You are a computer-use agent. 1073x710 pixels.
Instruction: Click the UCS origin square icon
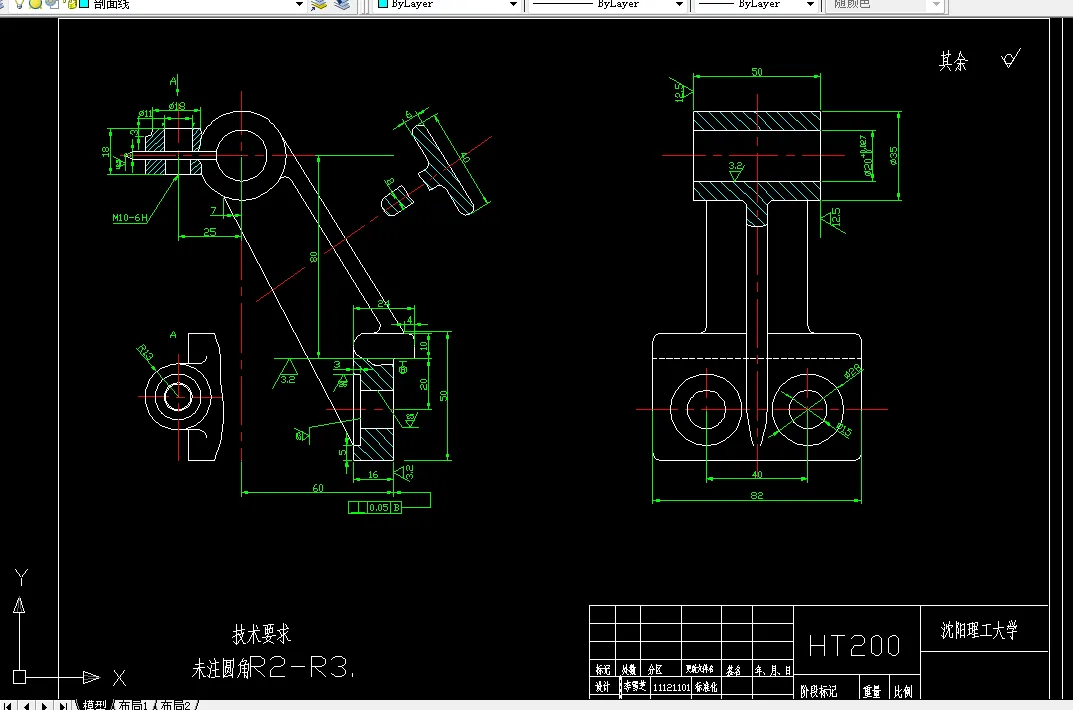19,677
